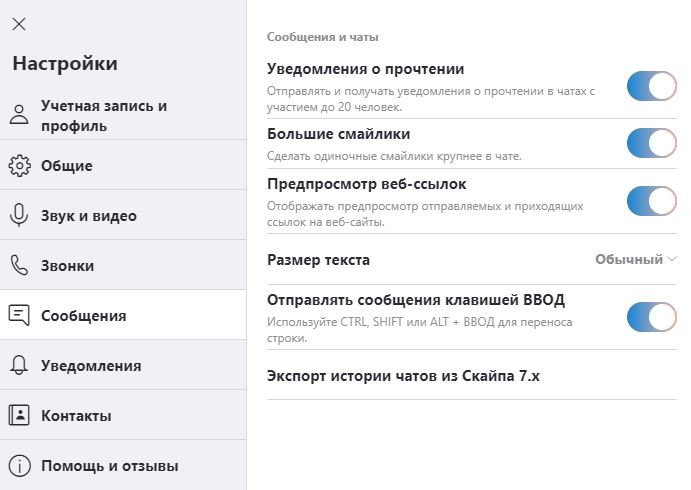Toggle web link previews off

point(652,201)
